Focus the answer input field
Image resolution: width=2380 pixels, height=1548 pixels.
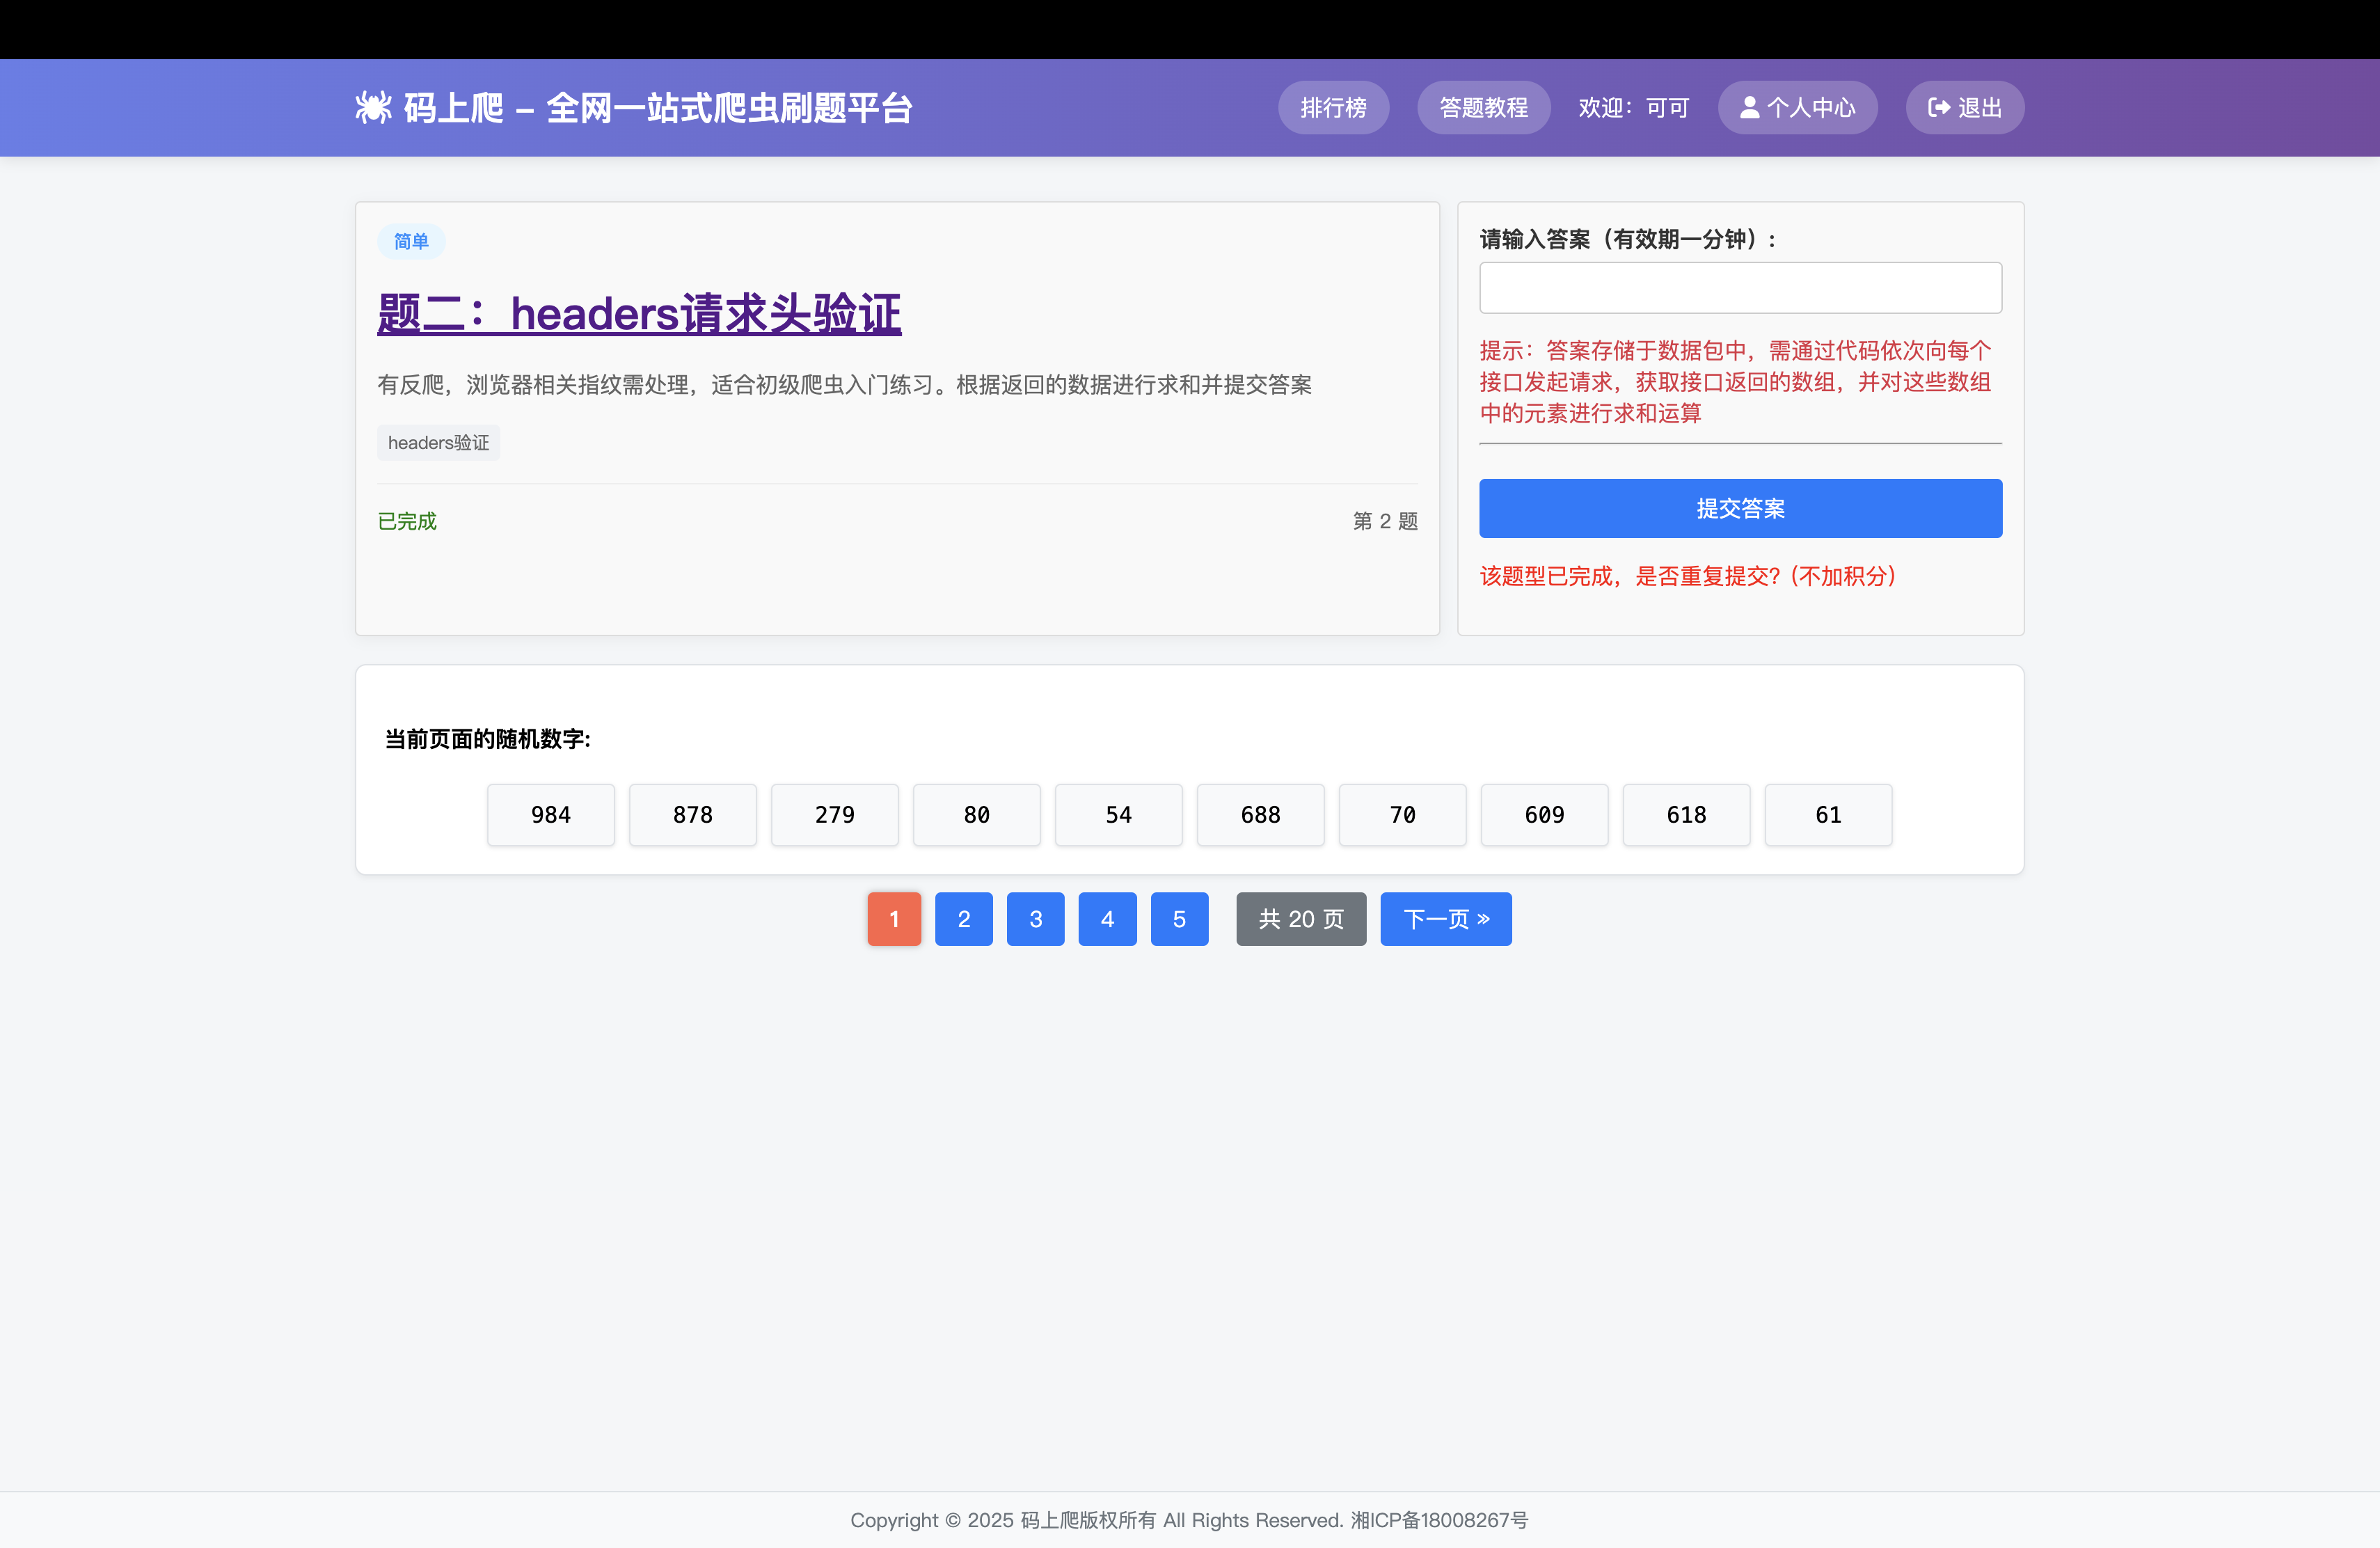point(1739,288)
